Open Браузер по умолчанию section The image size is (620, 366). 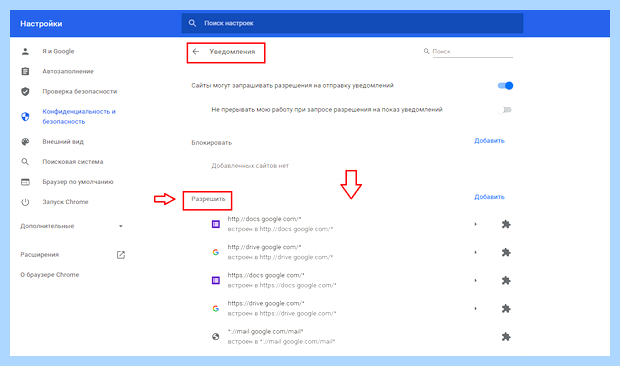pos(78,182)
